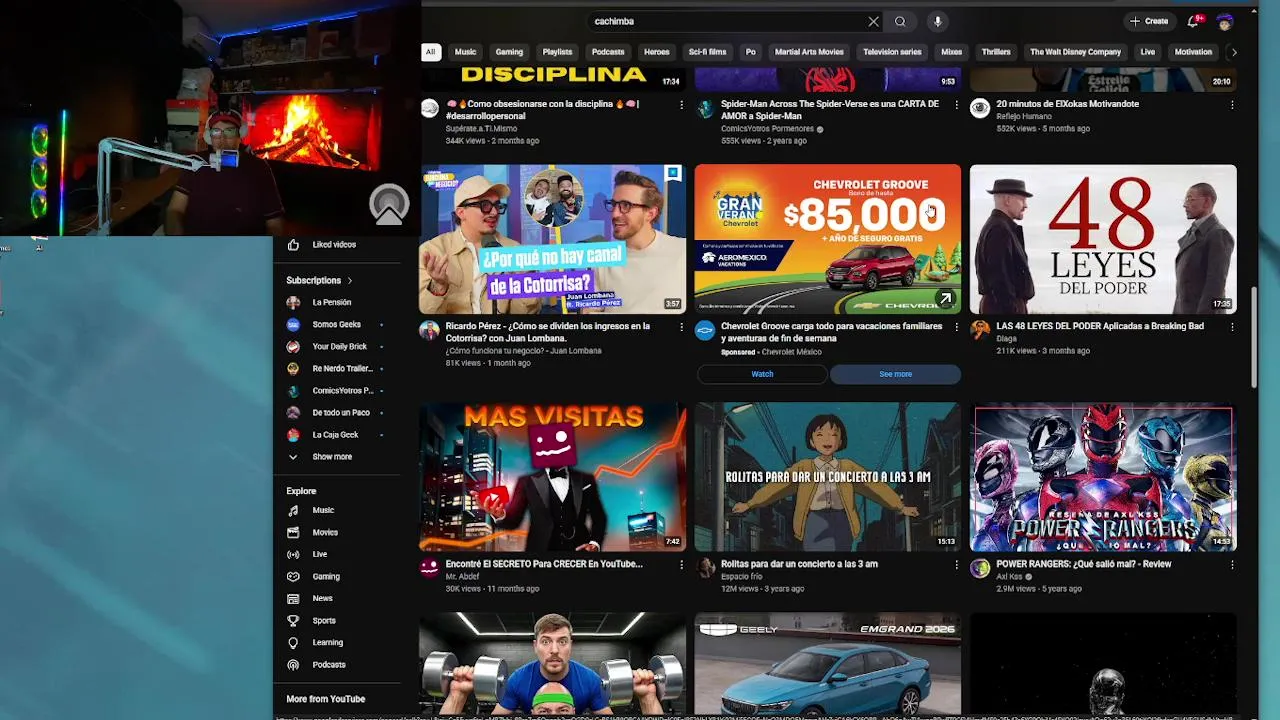This screenshot has width=1280, height=720.
Task: Open the account avatar menu
Action: (1225, 21)
